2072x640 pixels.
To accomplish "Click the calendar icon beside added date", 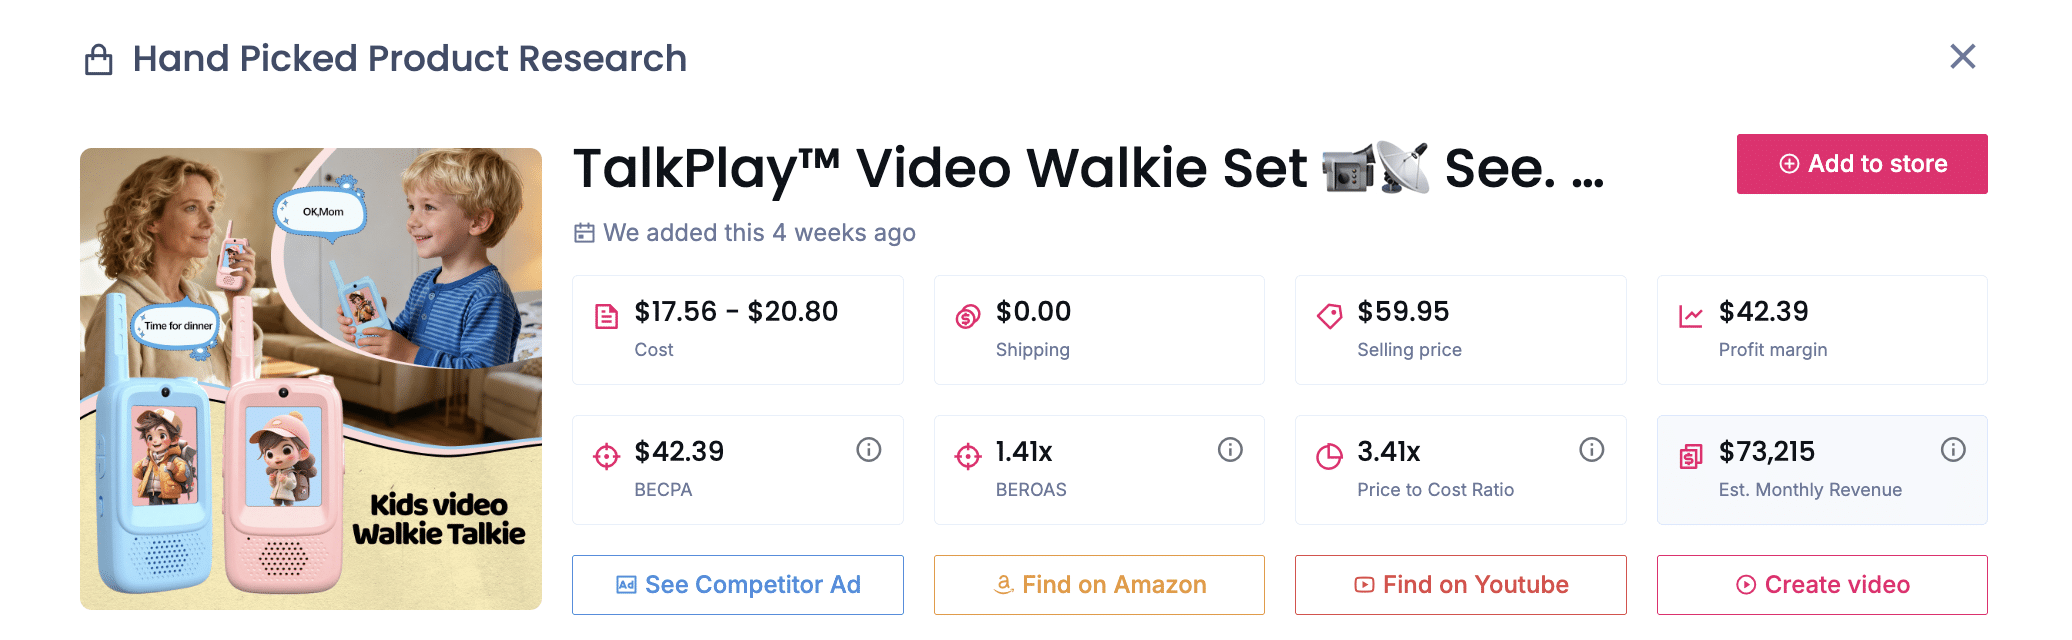I will coord(584,233).
